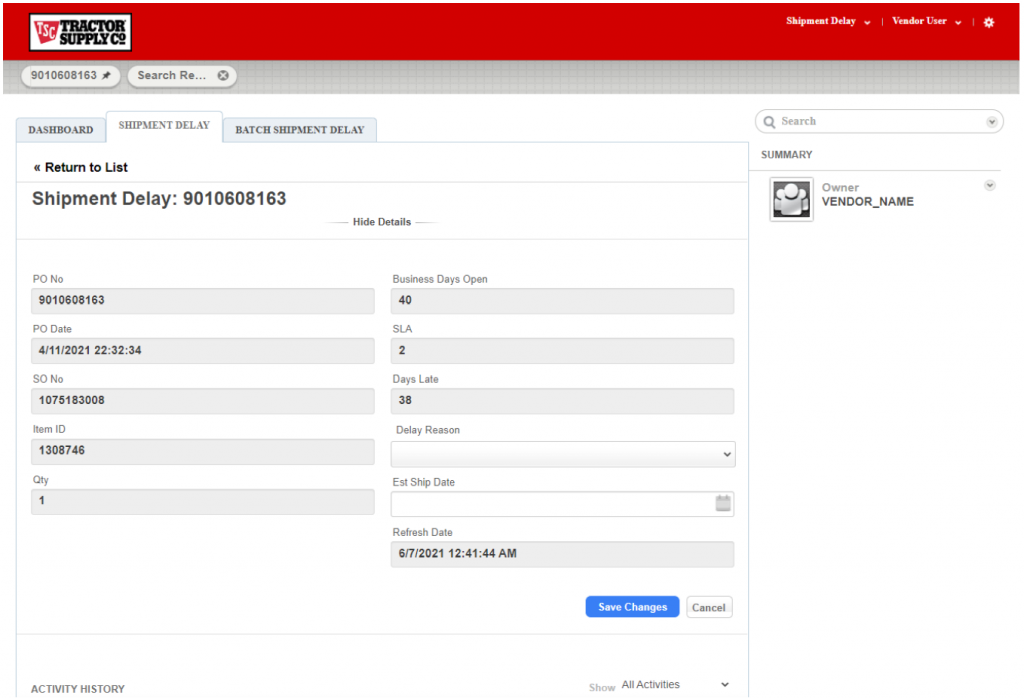Open the Delay Reason dropdown
The image size is (1024, 698).
563,454
